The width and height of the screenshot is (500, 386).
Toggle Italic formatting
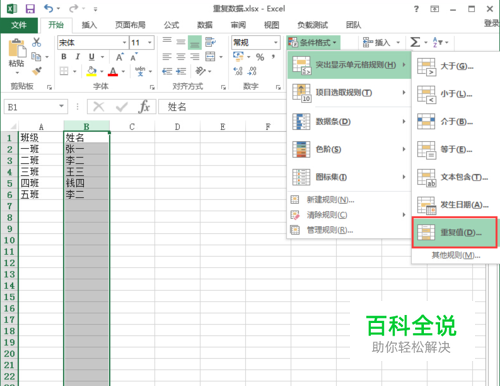tap(78, 57)
